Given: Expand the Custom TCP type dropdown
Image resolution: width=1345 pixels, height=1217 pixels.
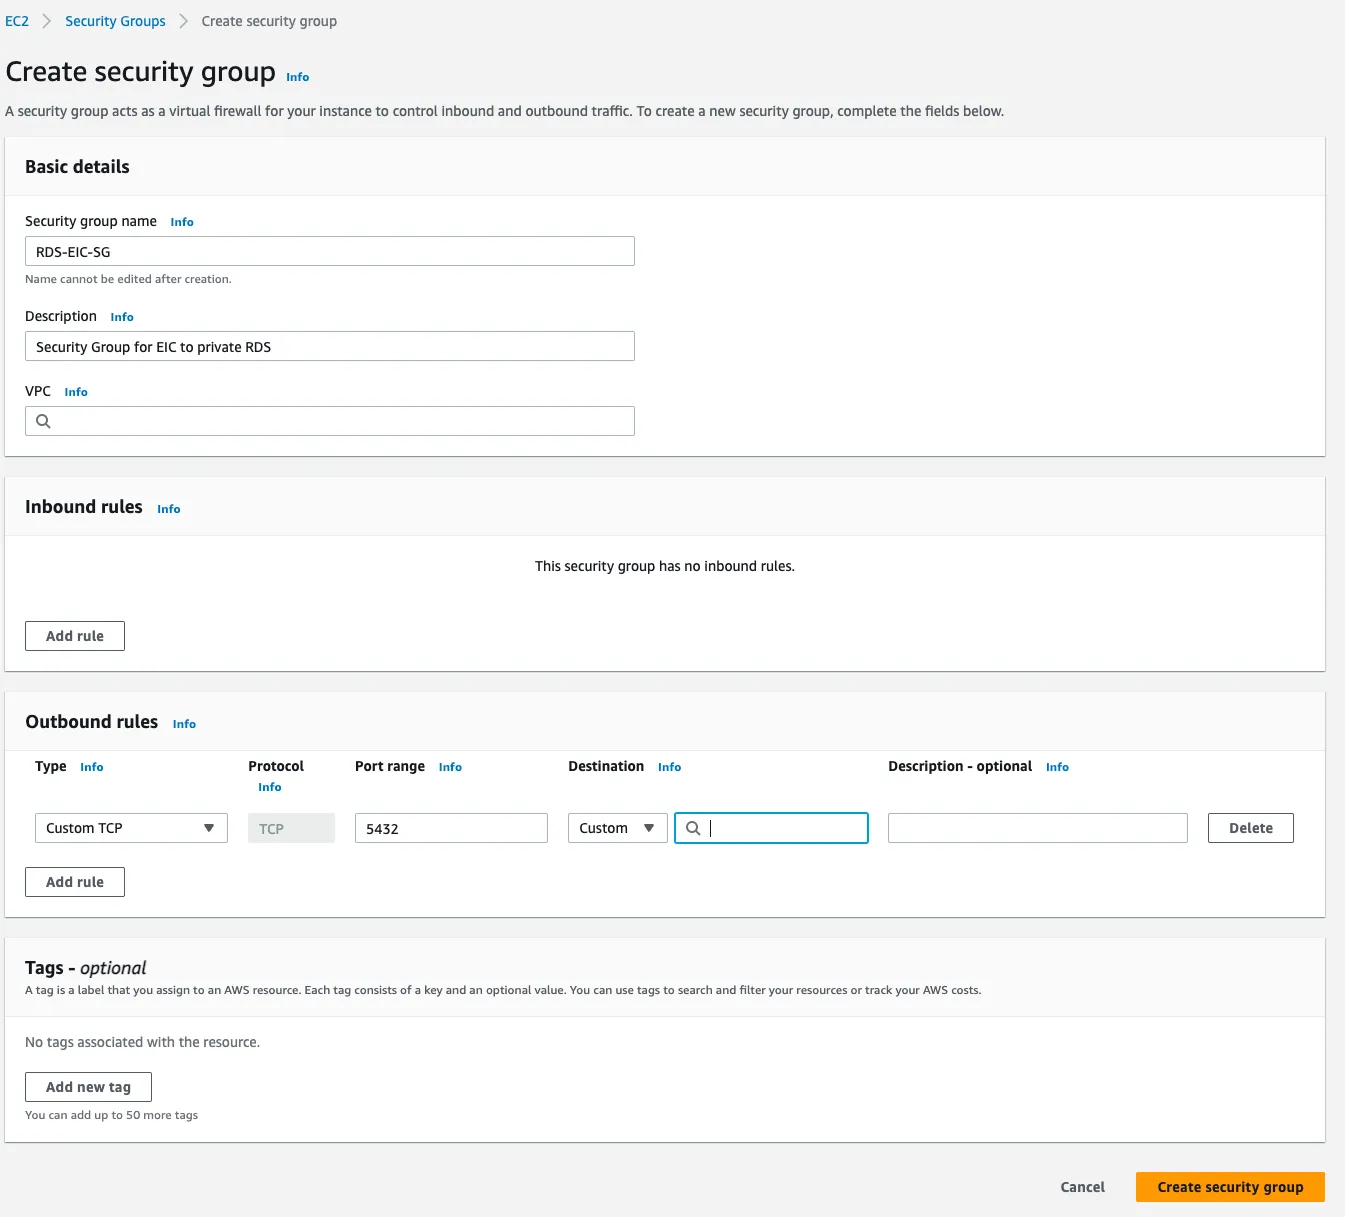Looking at the screenshot, I should point(131,828).
